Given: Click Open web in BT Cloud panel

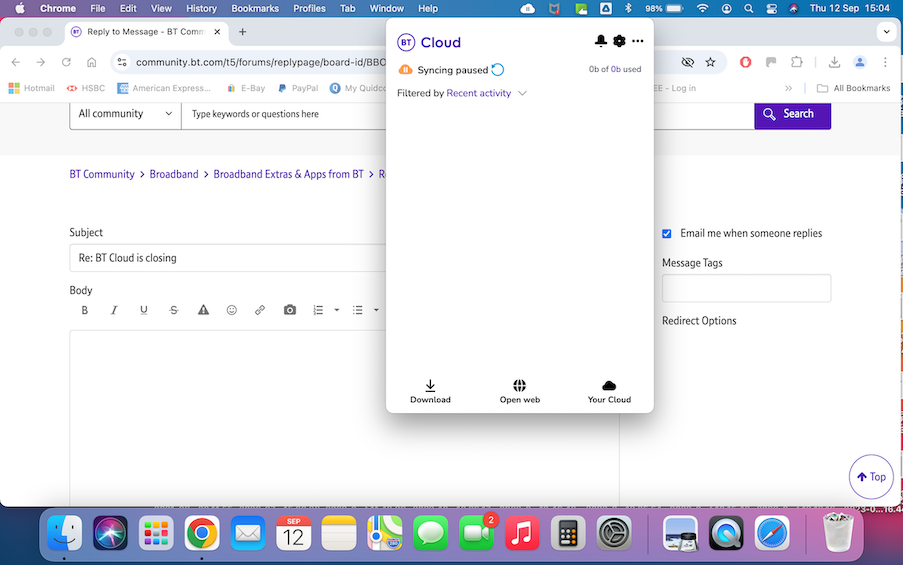Looking at the screenshot, I should [519, 392].
